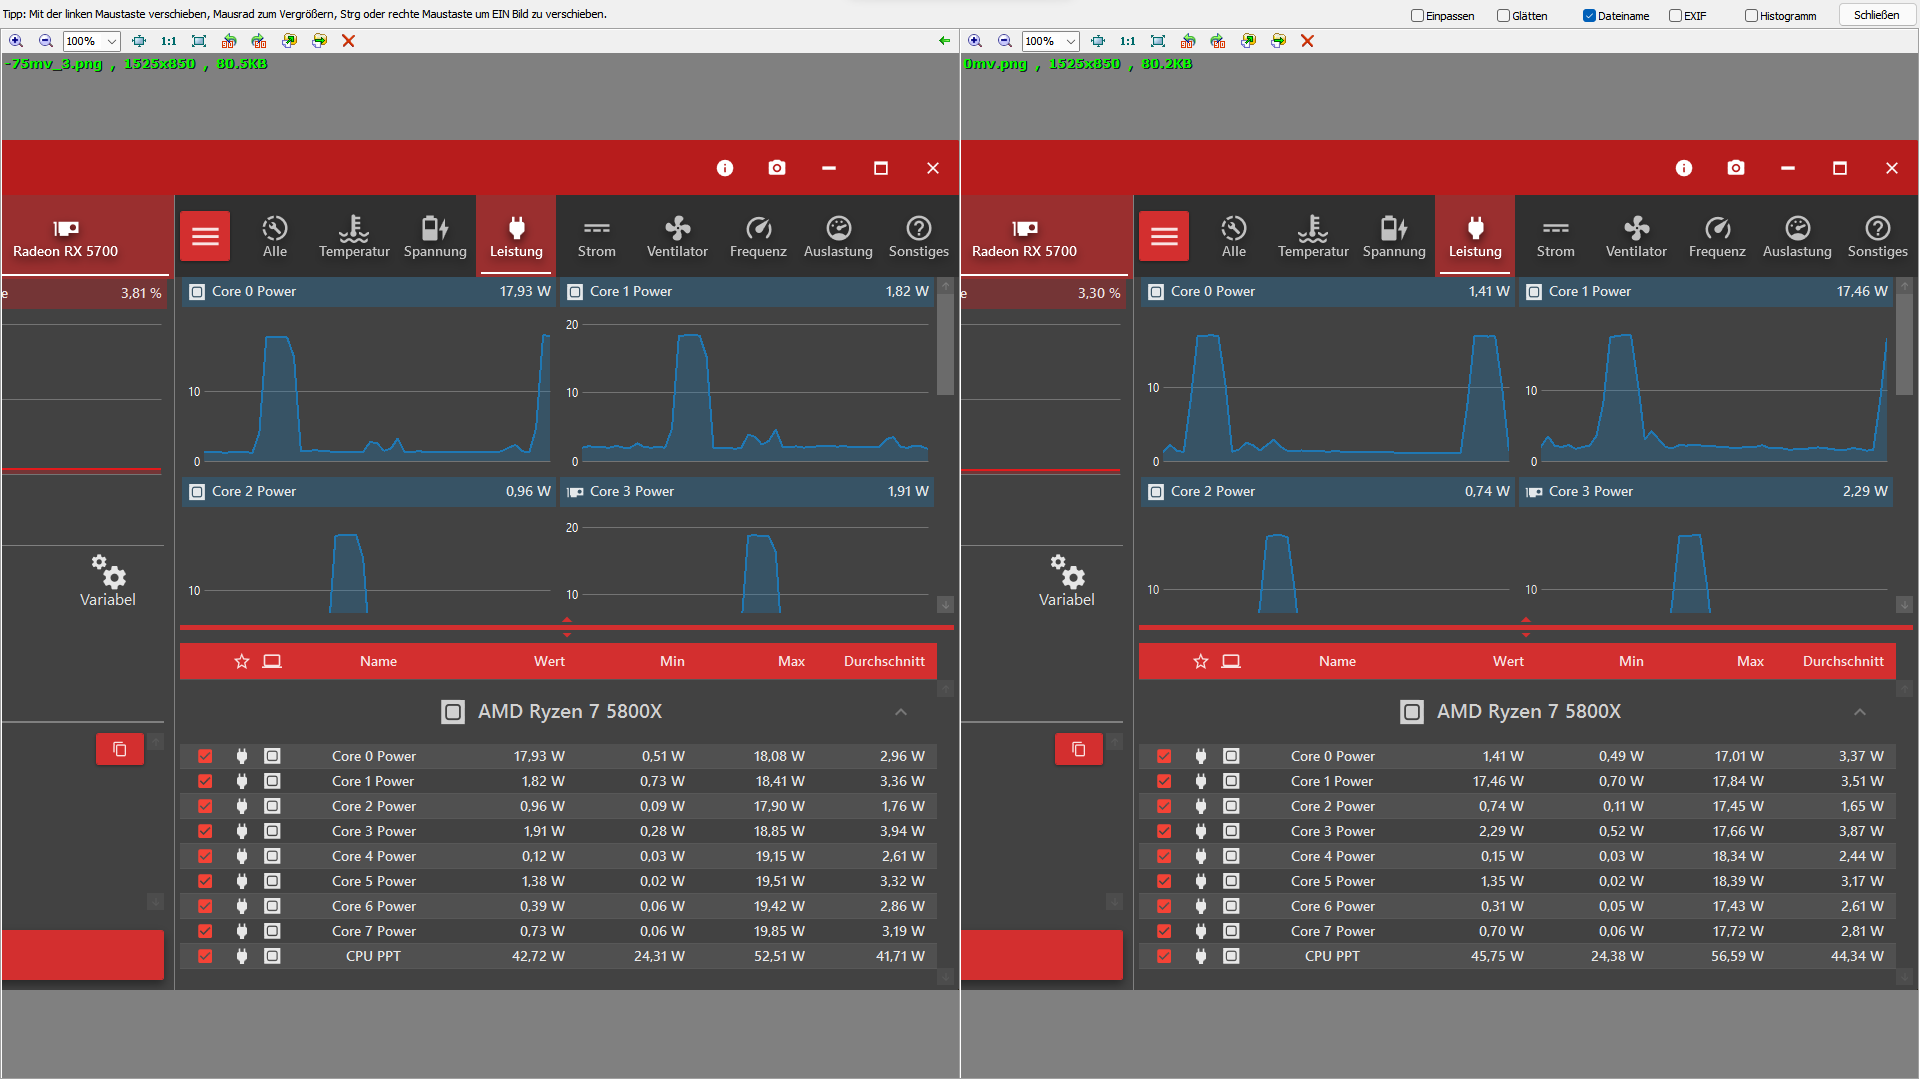Viewport: 1920px width, 1080px height.
Task: Click zoom-in magnifier in right viewer toolbar
Action: 975,41
